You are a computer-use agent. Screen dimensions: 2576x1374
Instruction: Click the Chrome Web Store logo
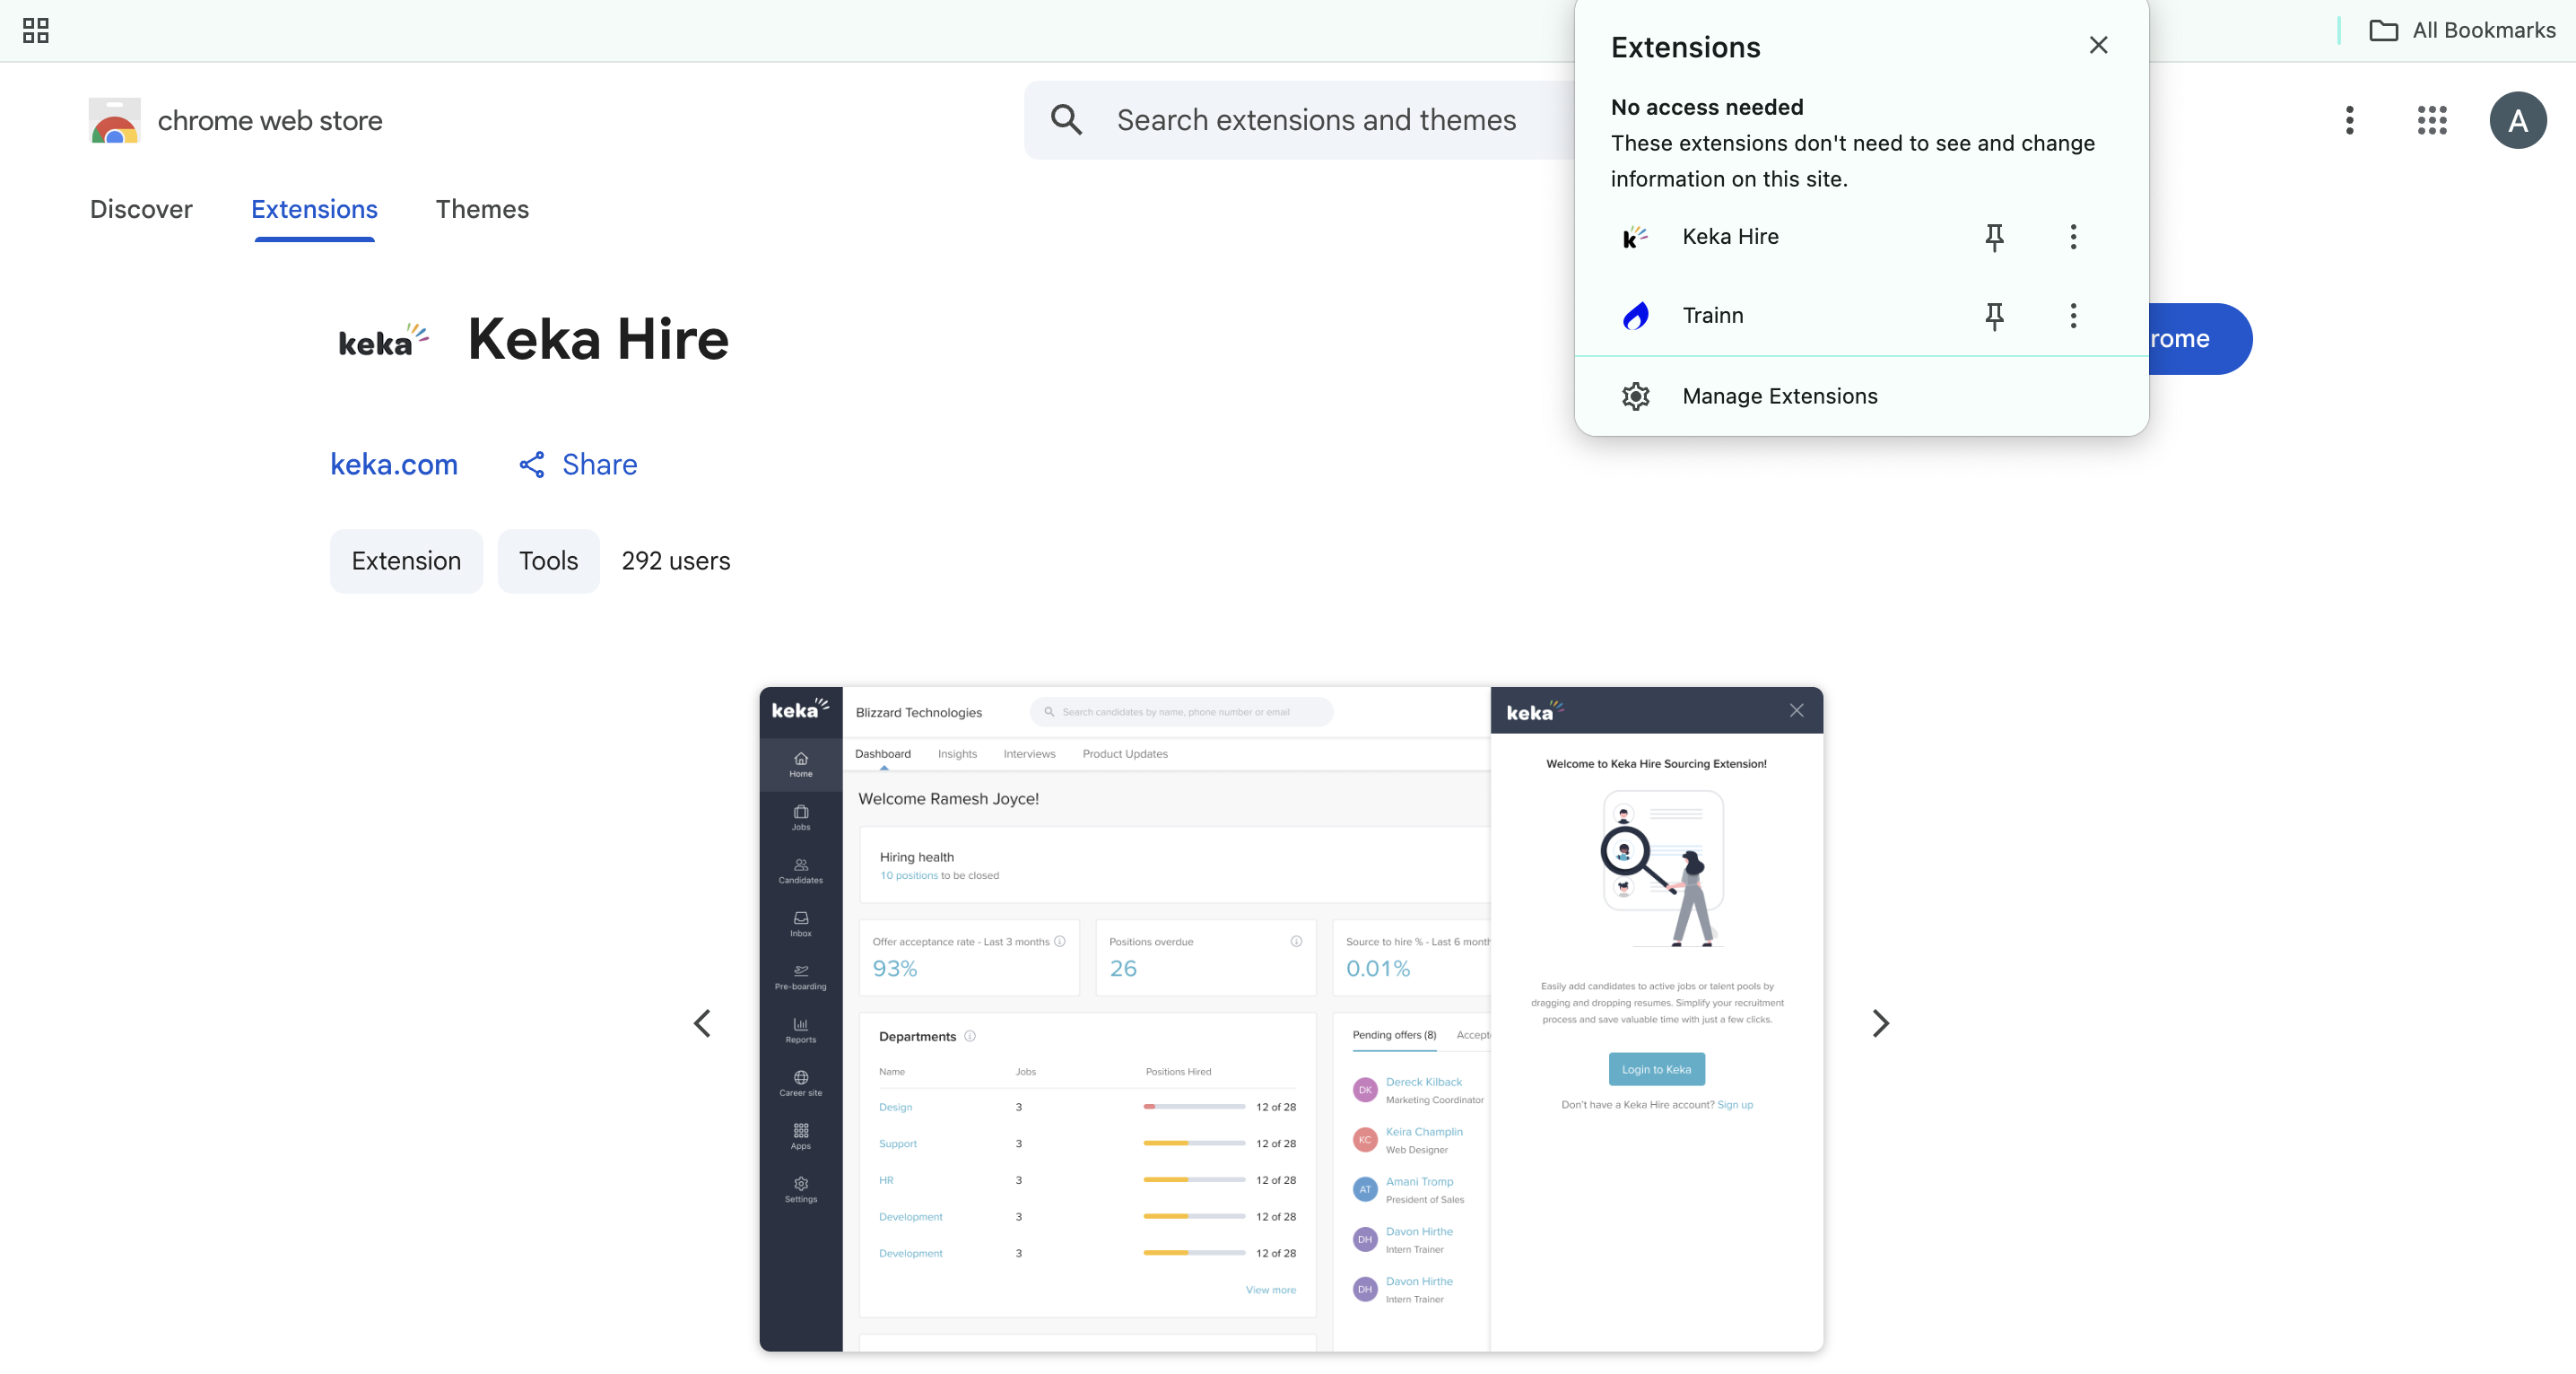[115, 121]
